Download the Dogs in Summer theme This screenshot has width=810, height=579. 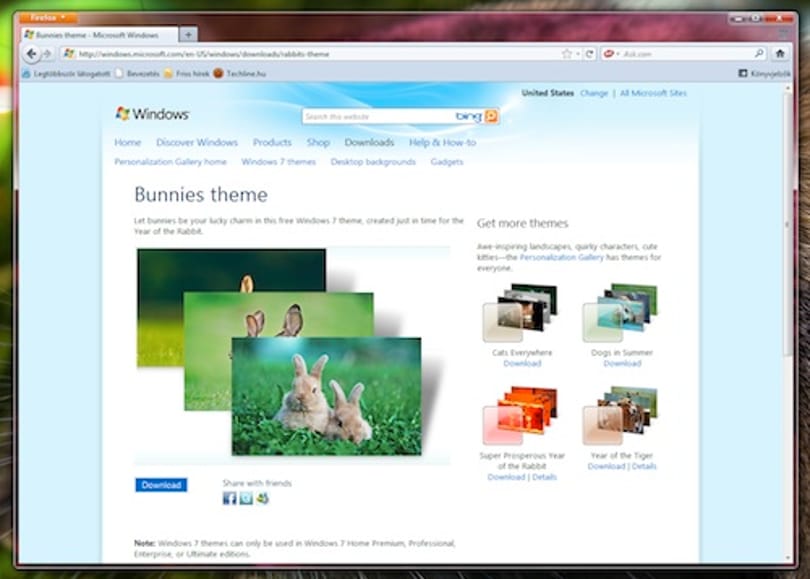(622, 364)
